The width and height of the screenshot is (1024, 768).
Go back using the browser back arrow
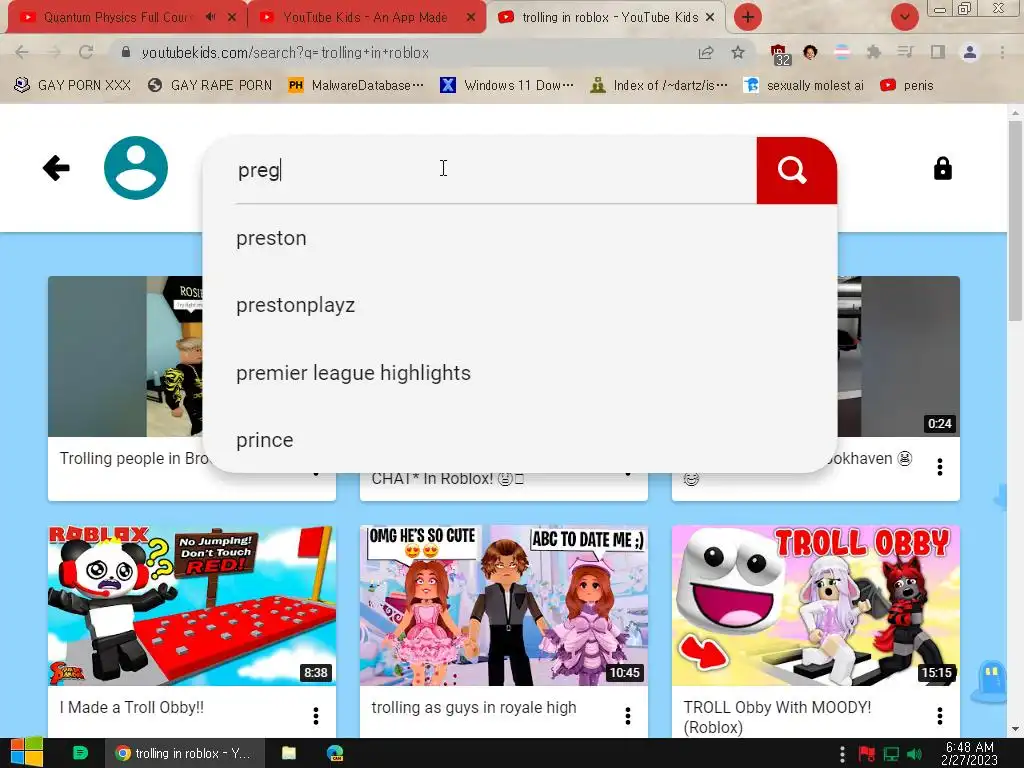(x=22, y=52)
